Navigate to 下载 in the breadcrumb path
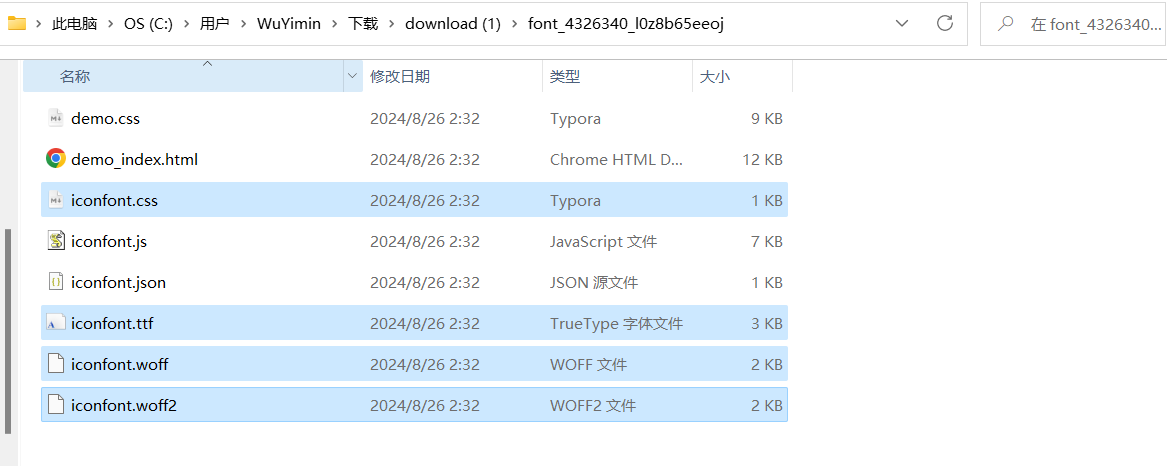Screen dimensions: 1167x466 [362, 23]
